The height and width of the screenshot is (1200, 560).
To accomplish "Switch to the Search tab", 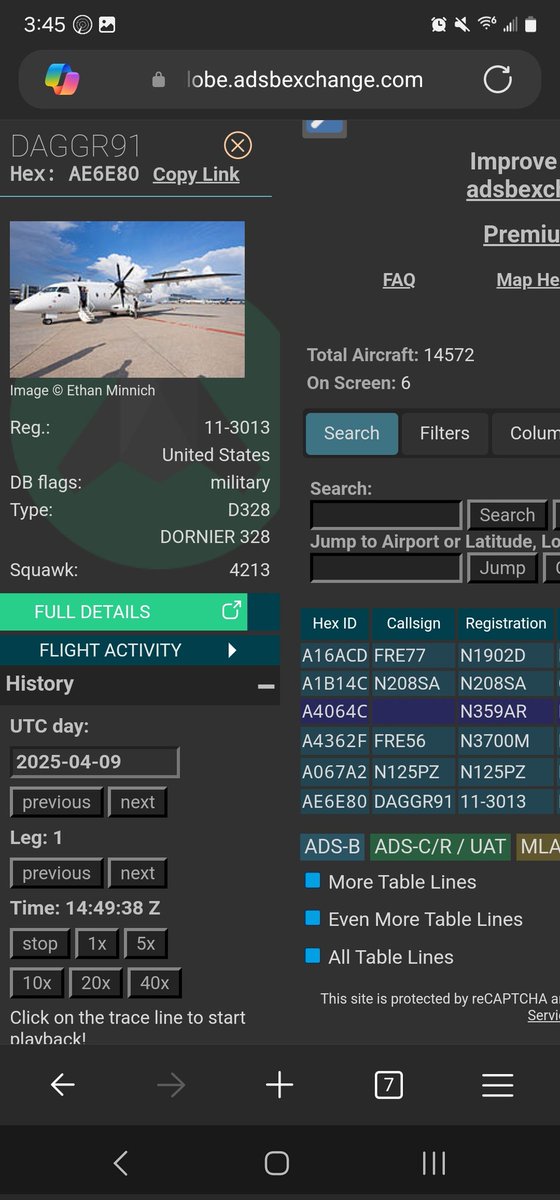I will [351, 433].
